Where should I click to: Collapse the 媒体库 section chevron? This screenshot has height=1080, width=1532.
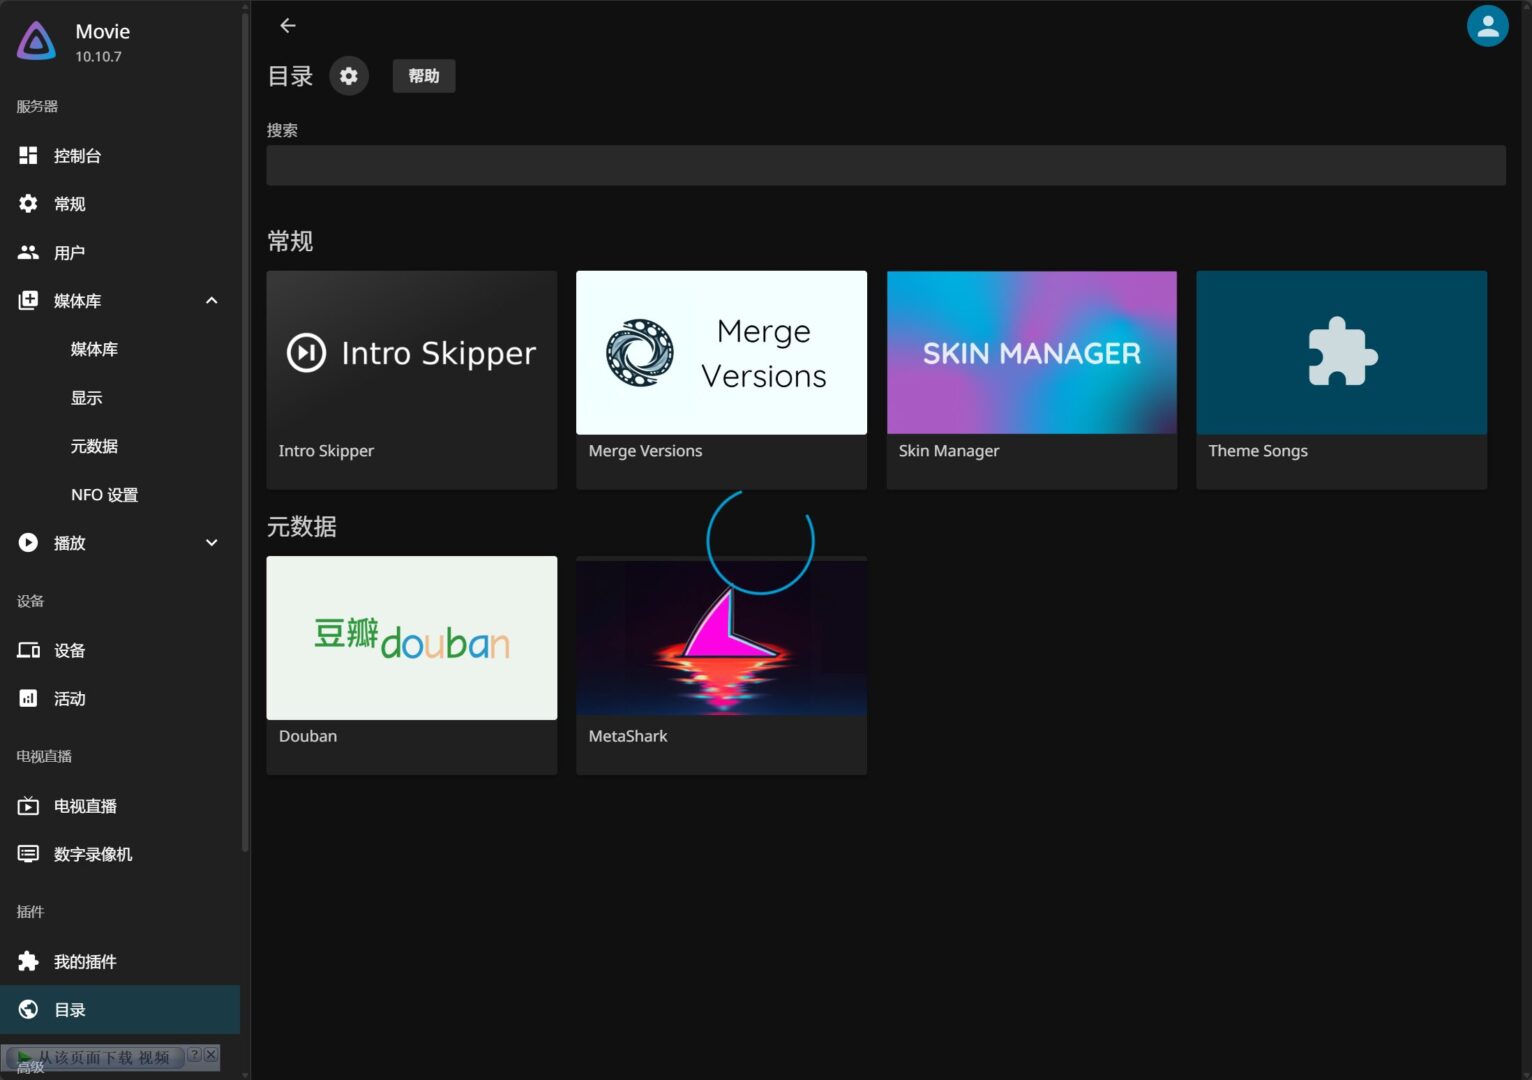211,300
